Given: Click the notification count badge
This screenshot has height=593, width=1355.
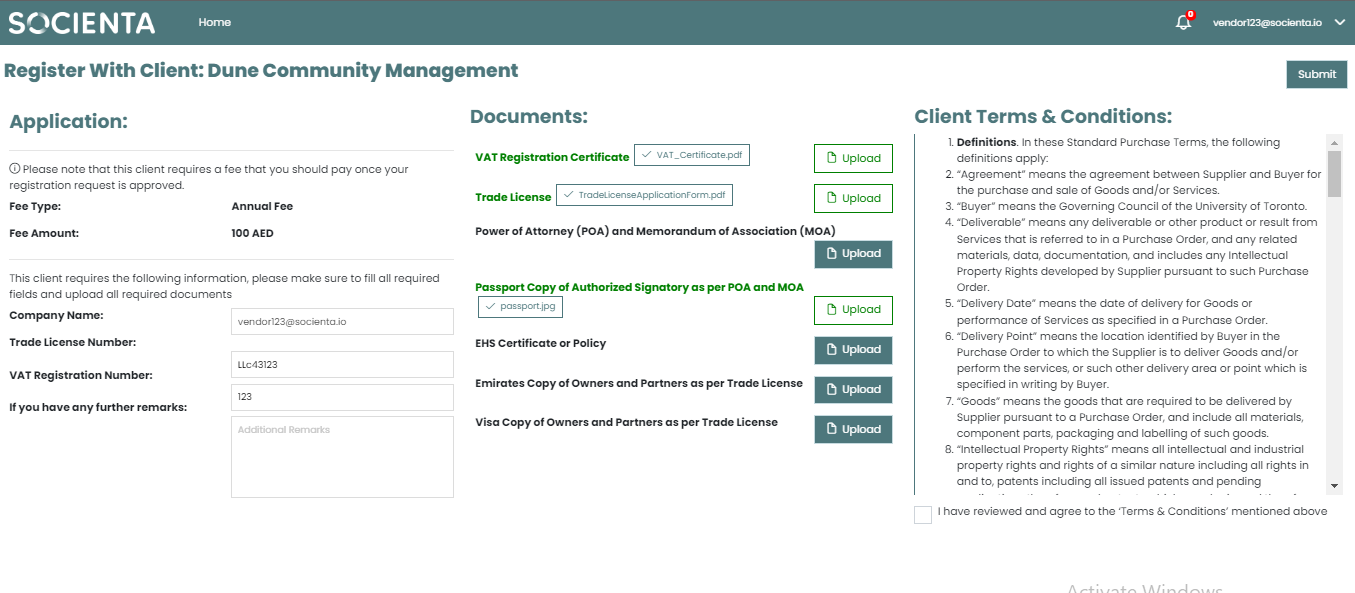Looking at the screenshot, I should (x=1190, y=15).
